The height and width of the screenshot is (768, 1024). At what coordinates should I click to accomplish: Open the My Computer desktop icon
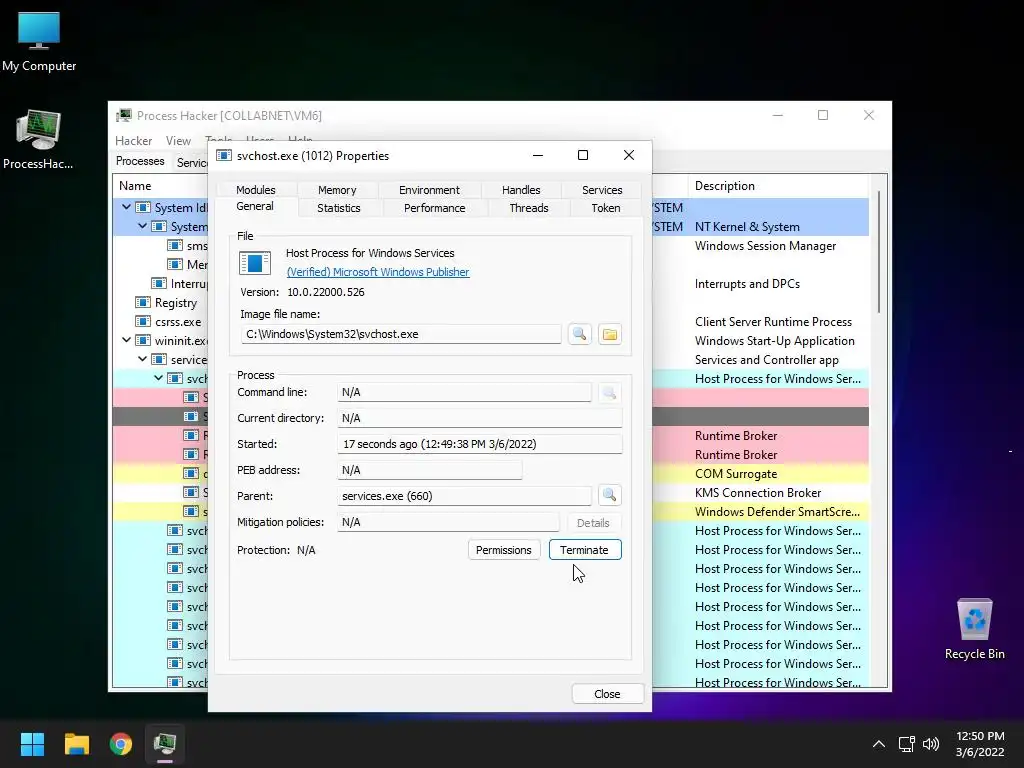click(39, 42)
